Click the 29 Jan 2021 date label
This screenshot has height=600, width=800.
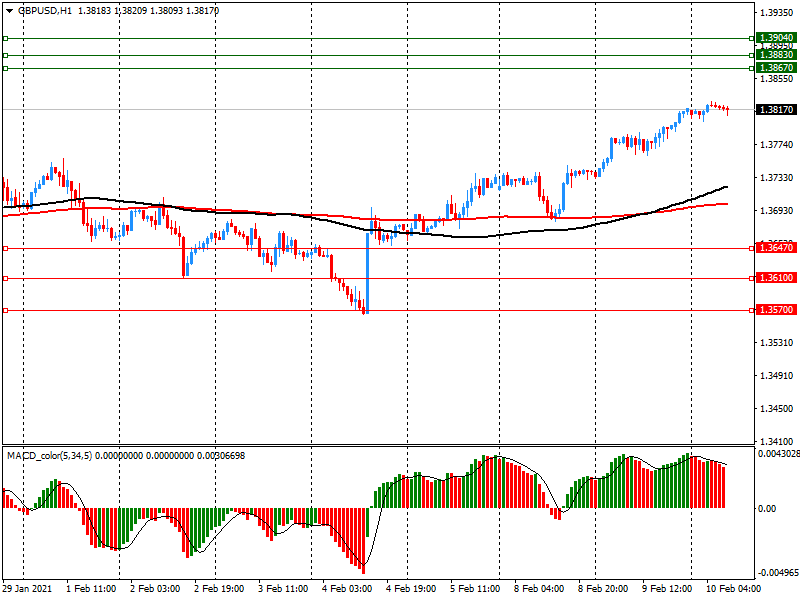click(29, 589)
